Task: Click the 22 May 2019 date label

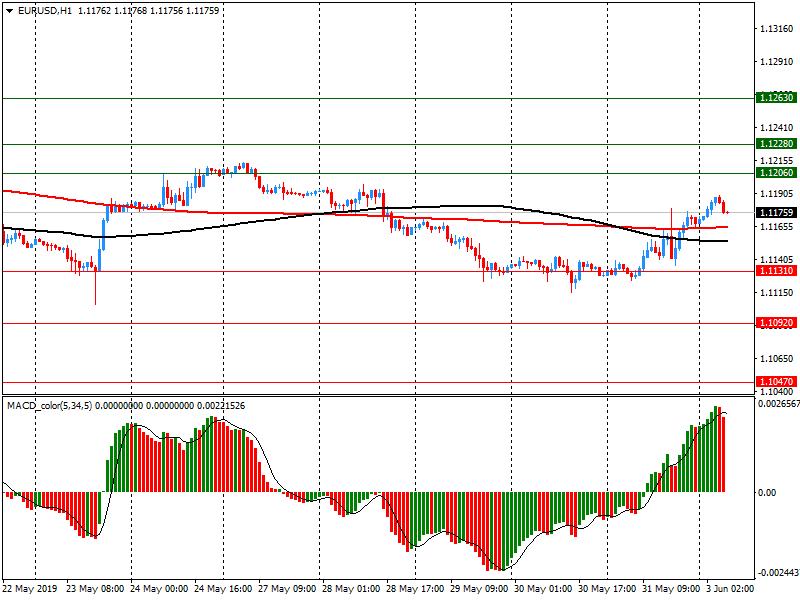Action: [29, 589]
